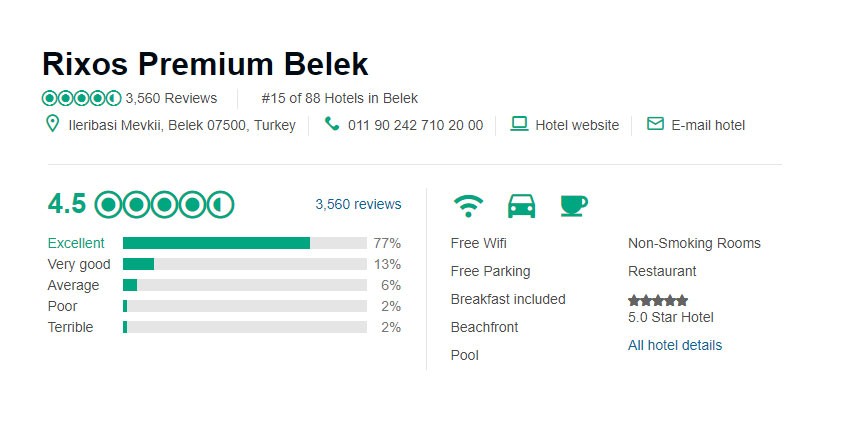View All hotel details

point(675,345)
